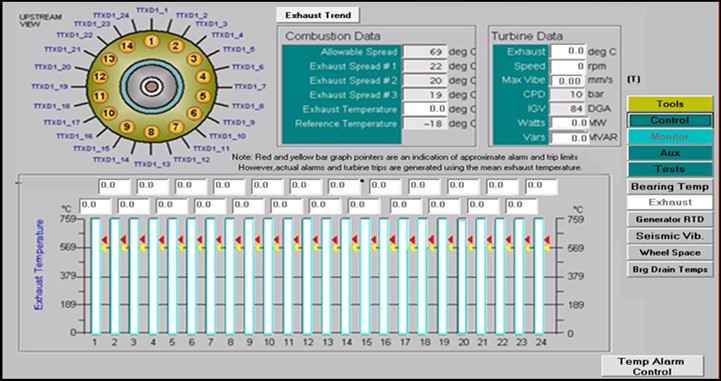Go to Bearing Temp screen
This screenshot has height=381, width=721.
click(670, 187)
